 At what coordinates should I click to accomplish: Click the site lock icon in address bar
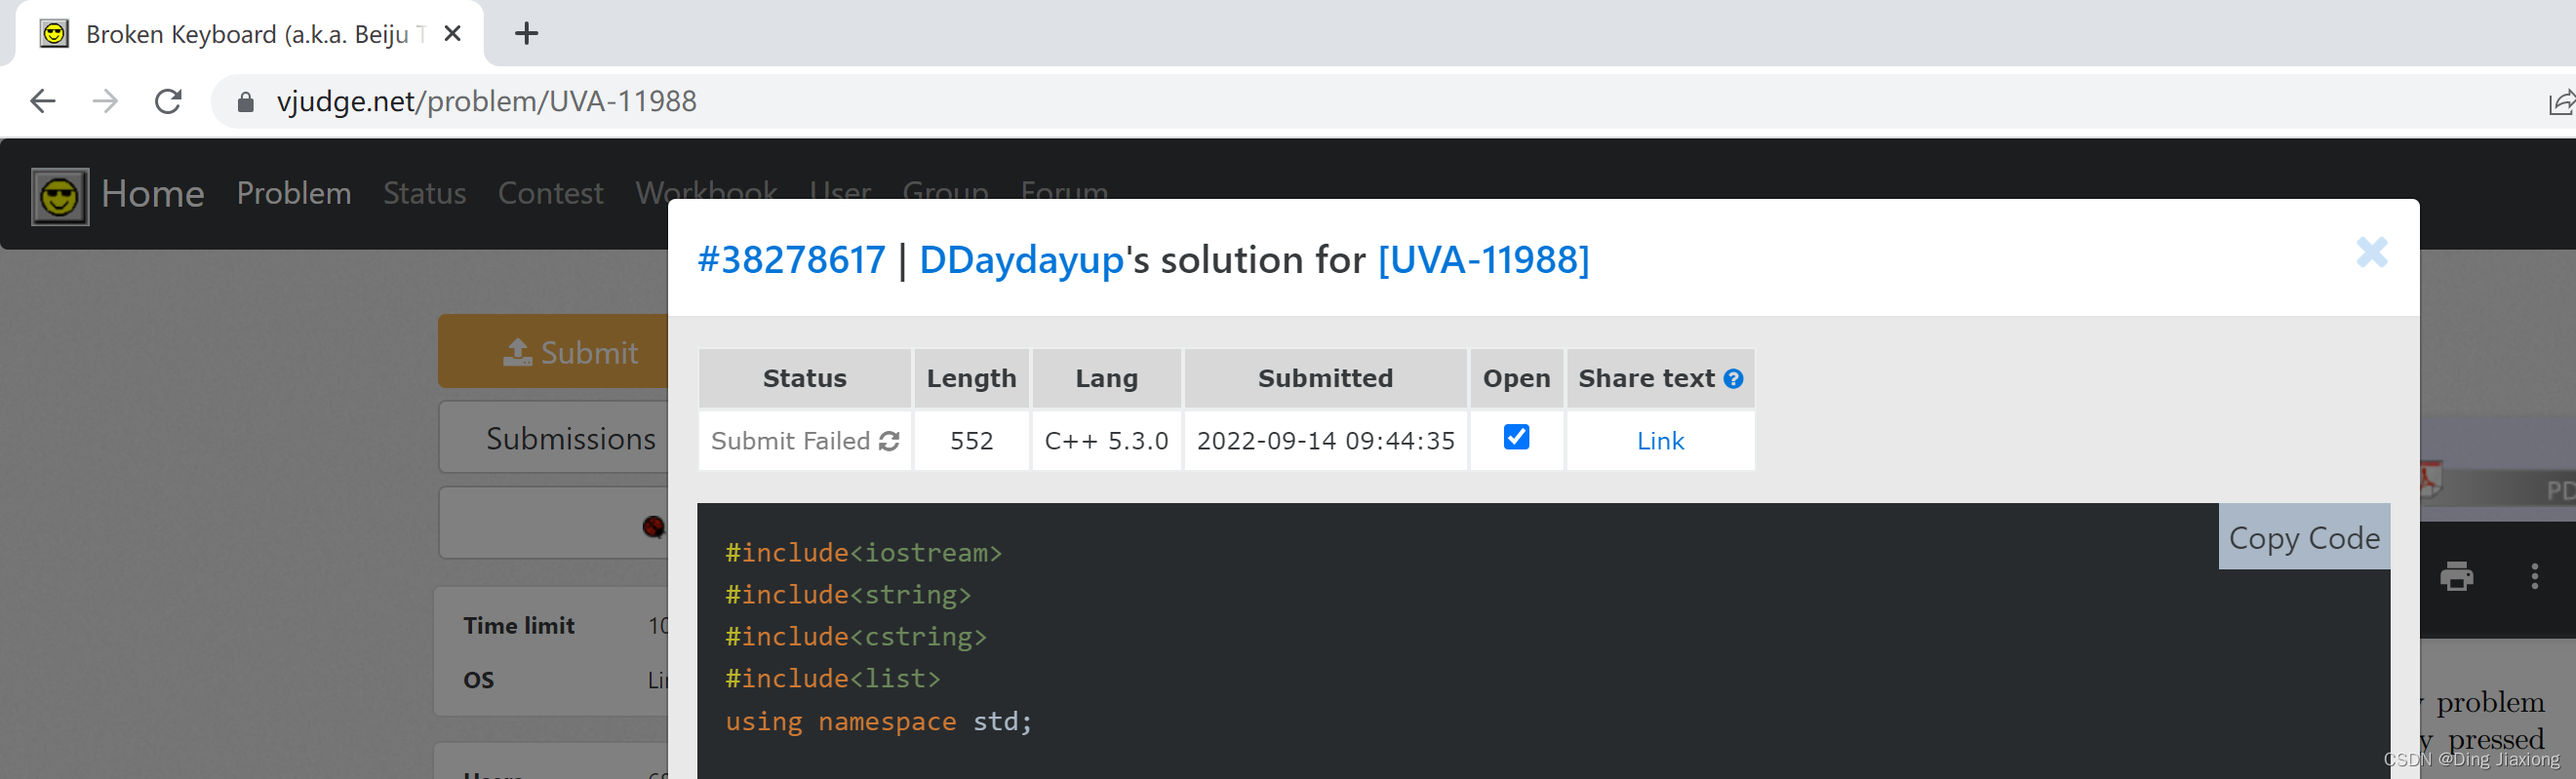tap(245, 102)
